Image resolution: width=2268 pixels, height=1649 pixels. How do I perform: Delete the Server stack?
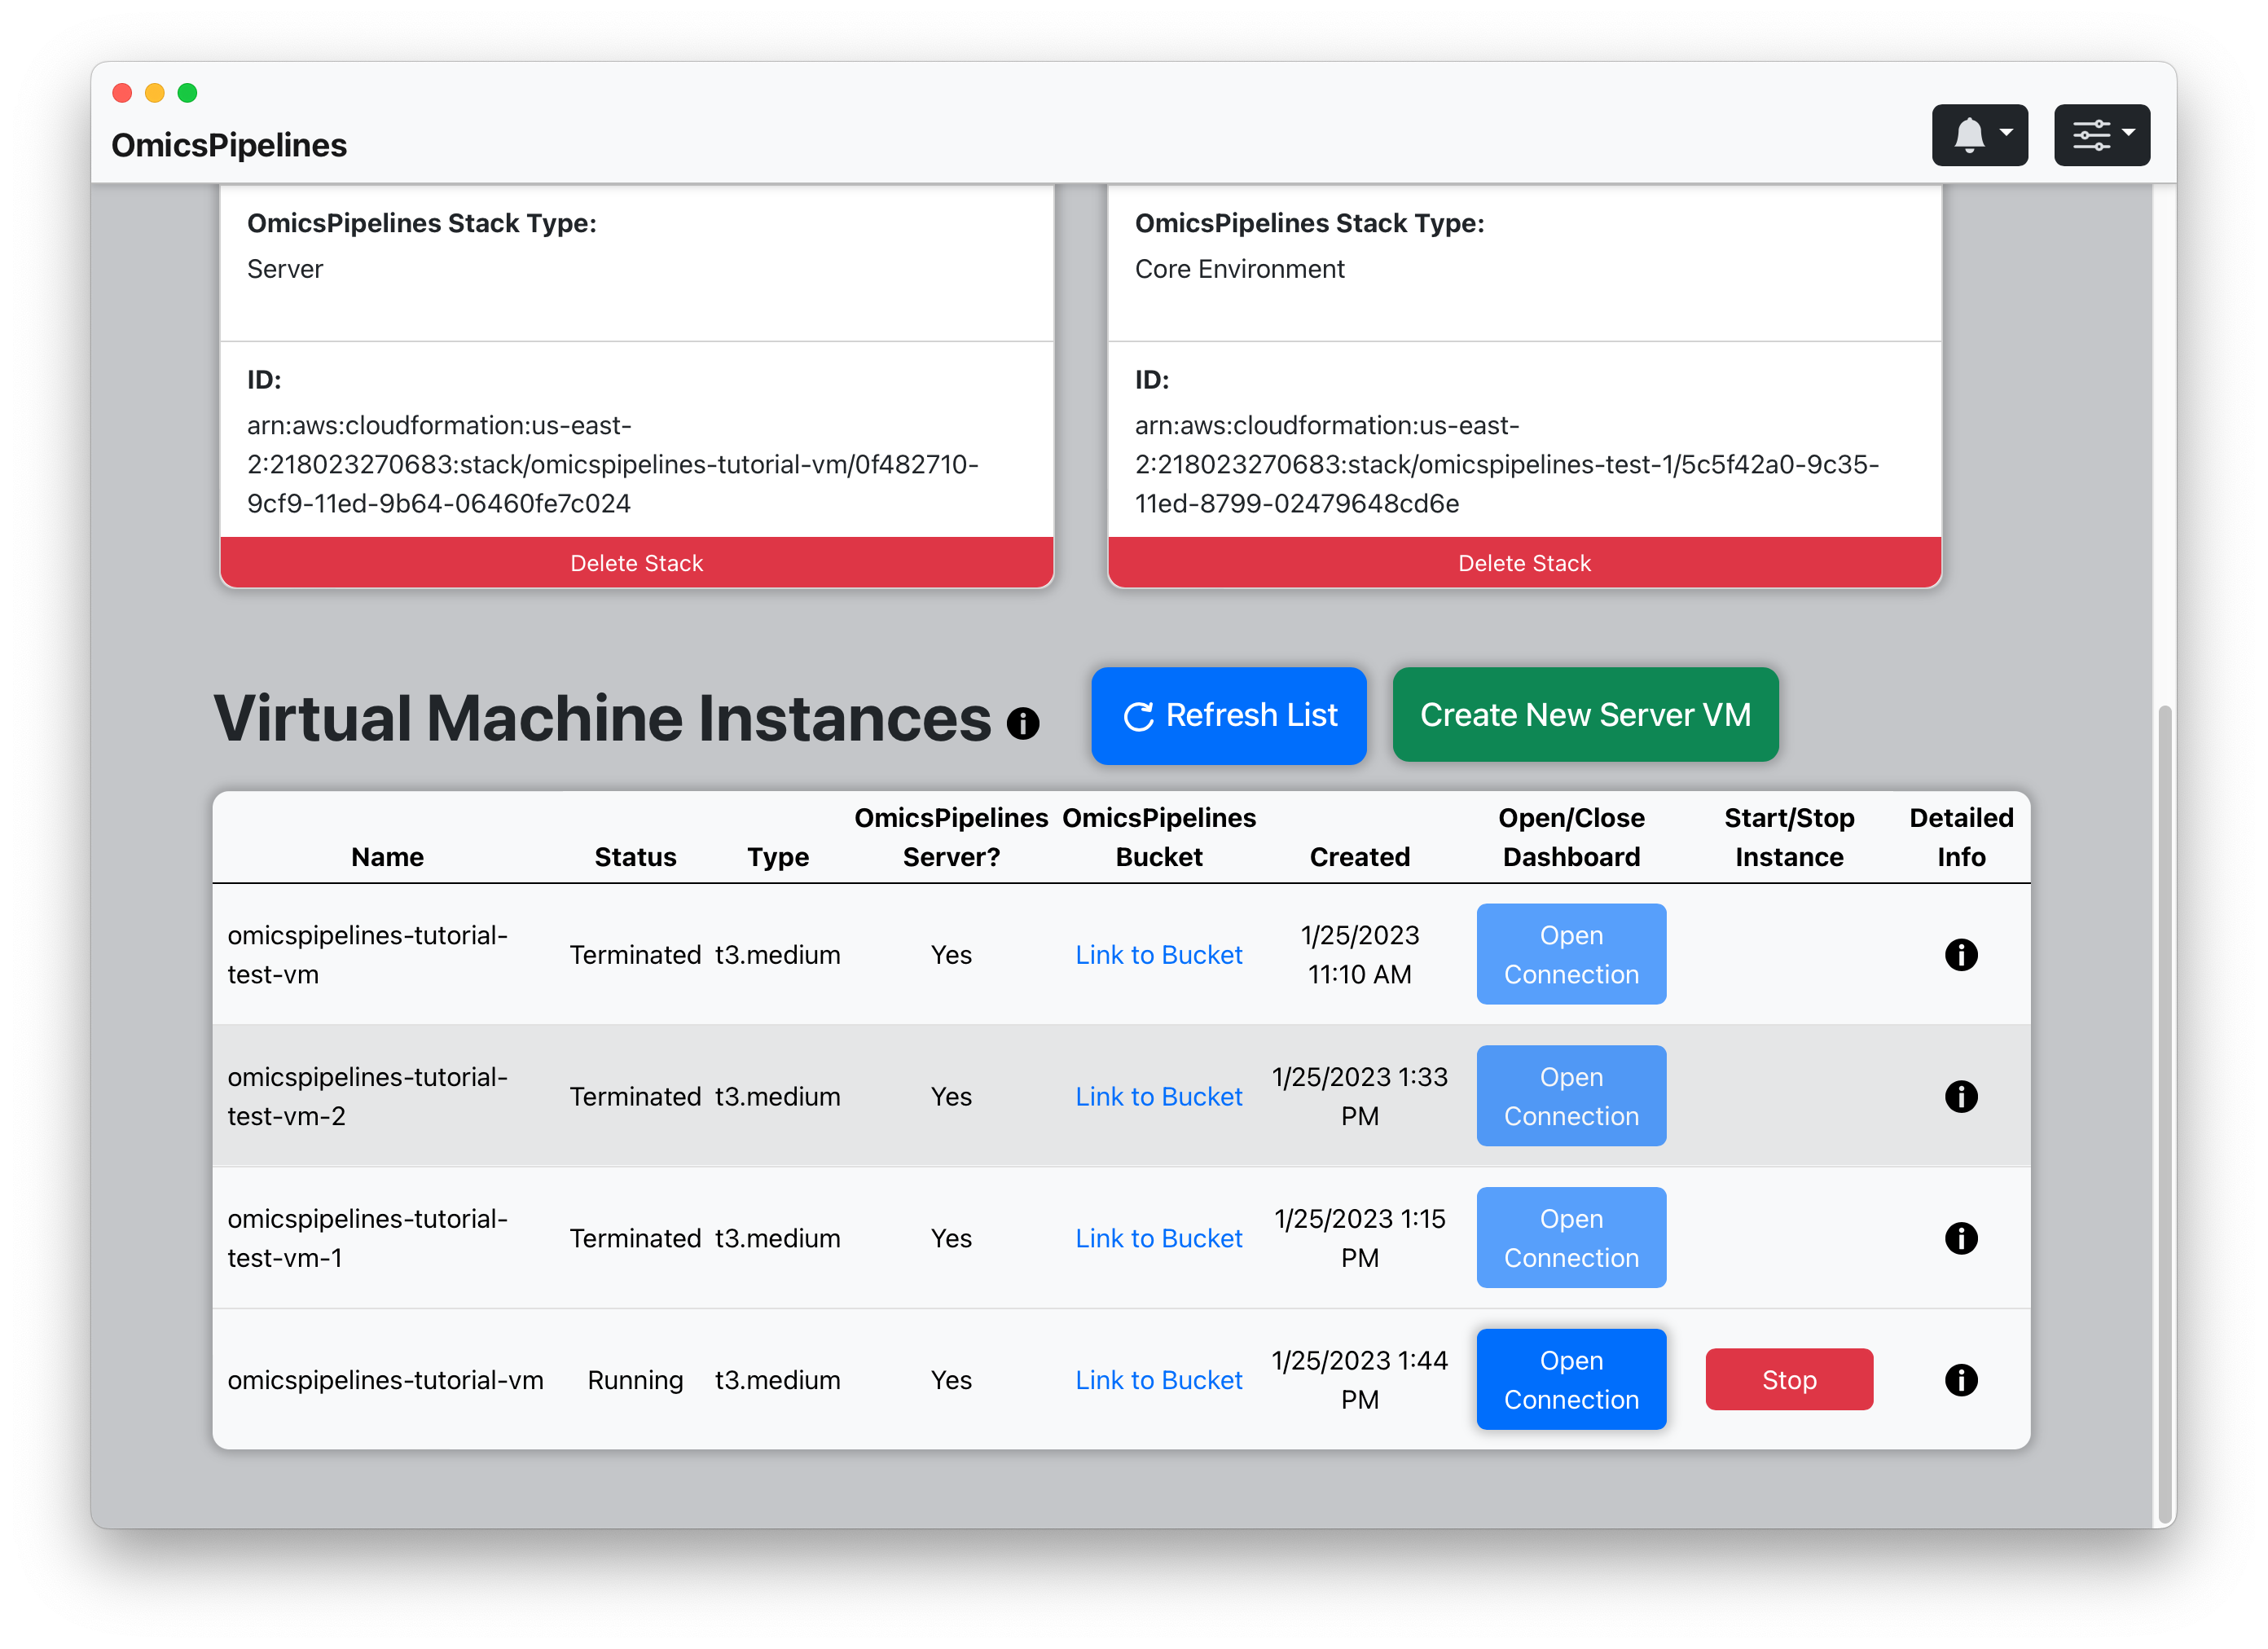(636, 563)
